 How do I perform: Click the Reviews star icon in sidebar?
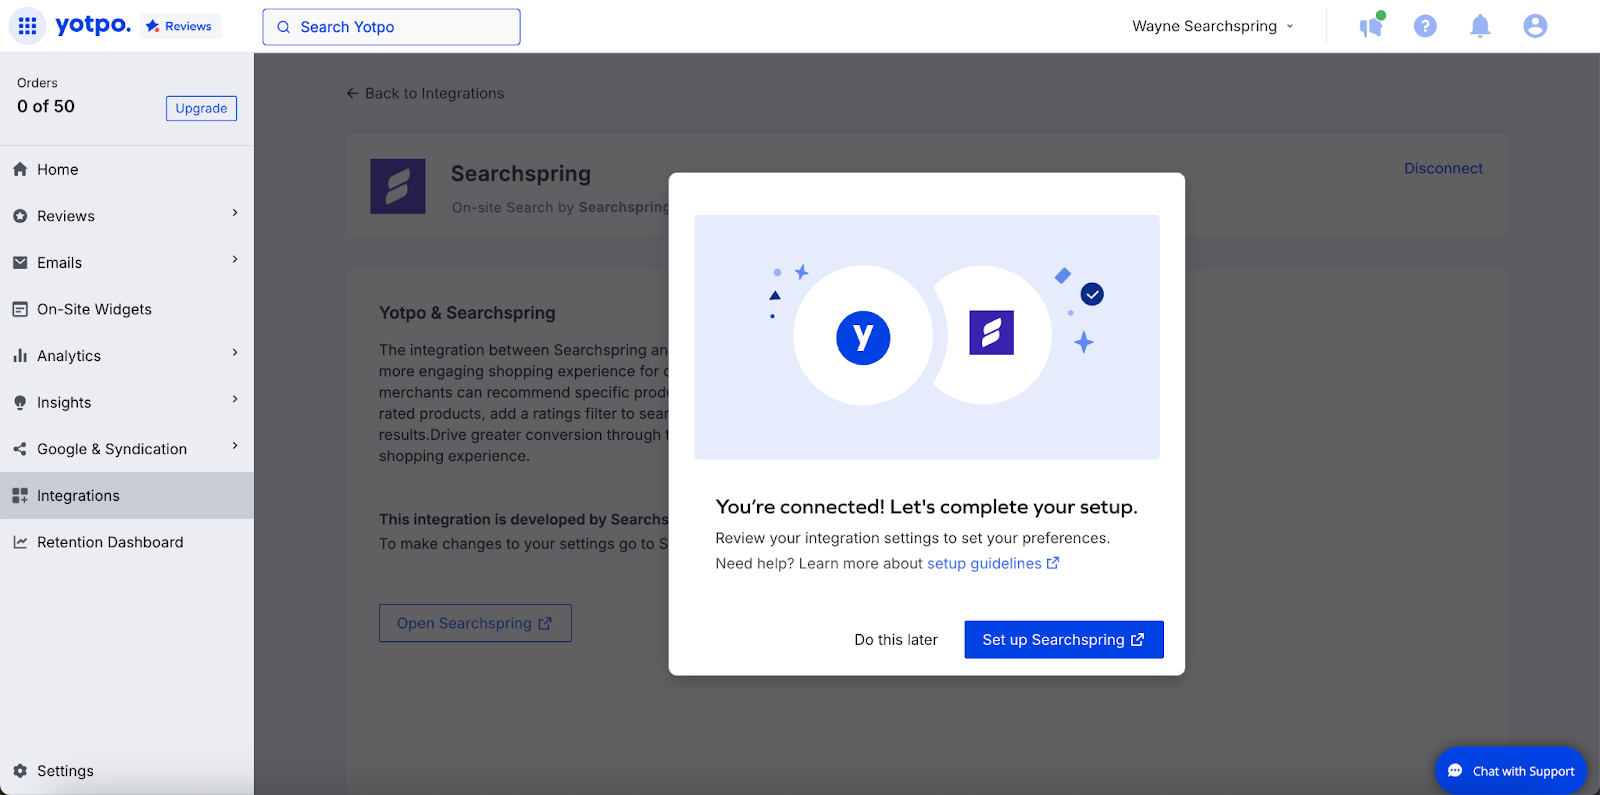pos(20,216)
